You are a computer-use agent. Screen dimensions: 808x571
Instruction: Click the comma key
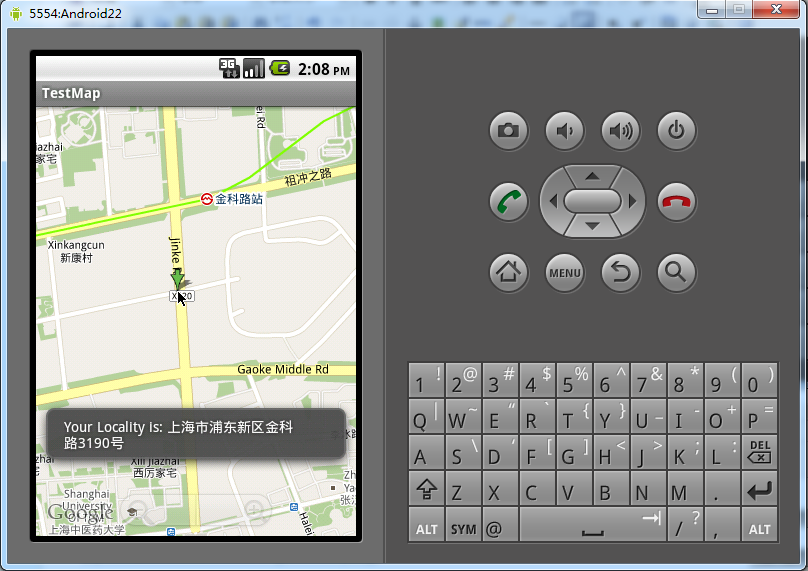tap(722, 524)
